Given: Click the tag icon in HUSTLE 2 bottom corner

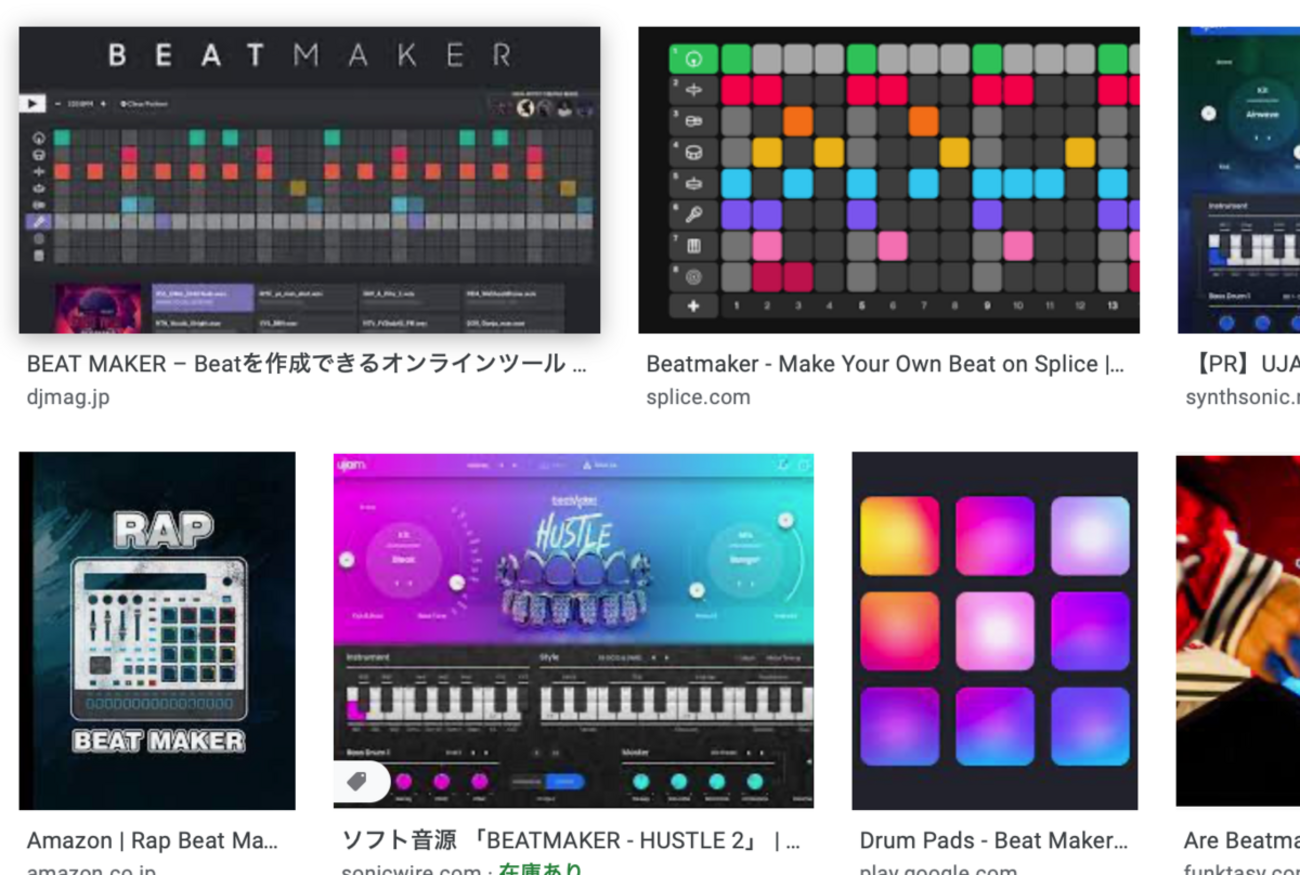Looking at the screenshot, I should pyautogui.click(x=356, y=781).
